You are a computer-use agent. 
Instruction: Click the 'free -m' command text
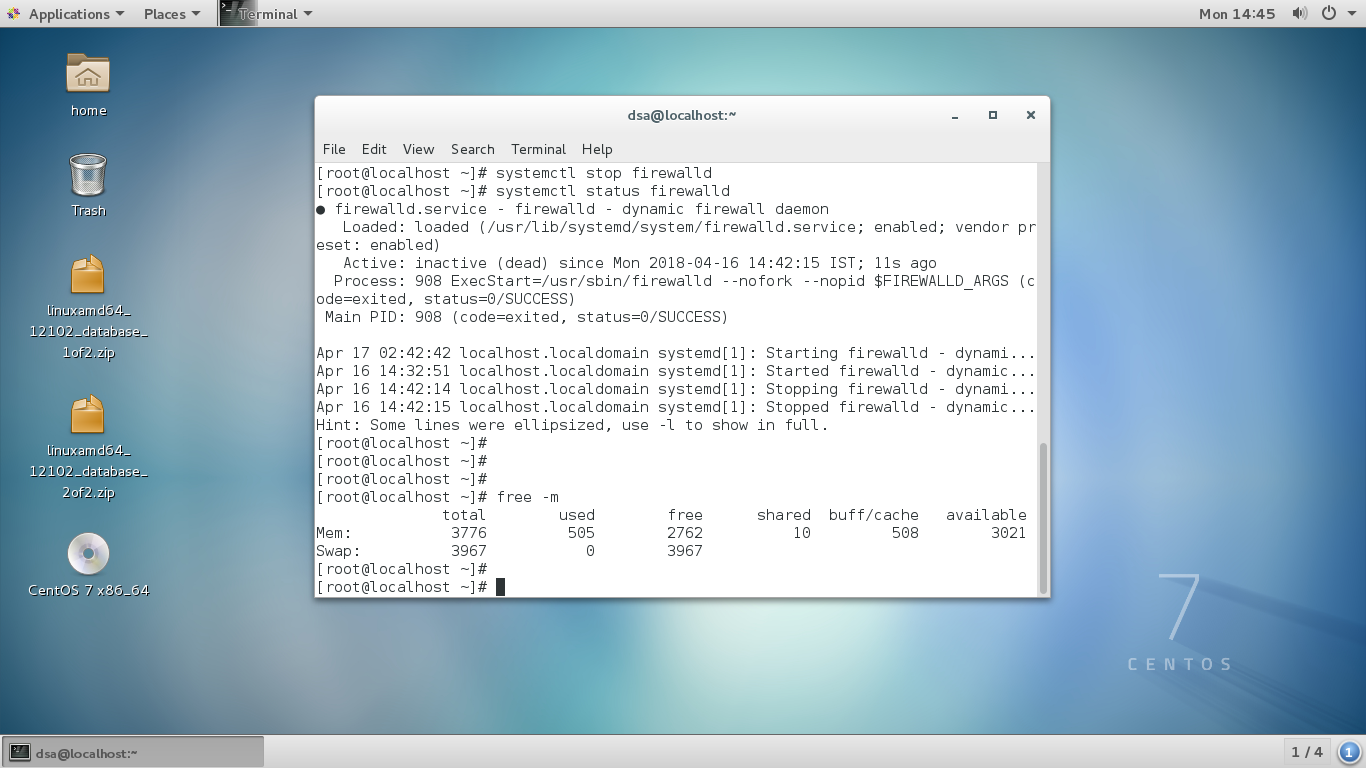coord(527,497)
